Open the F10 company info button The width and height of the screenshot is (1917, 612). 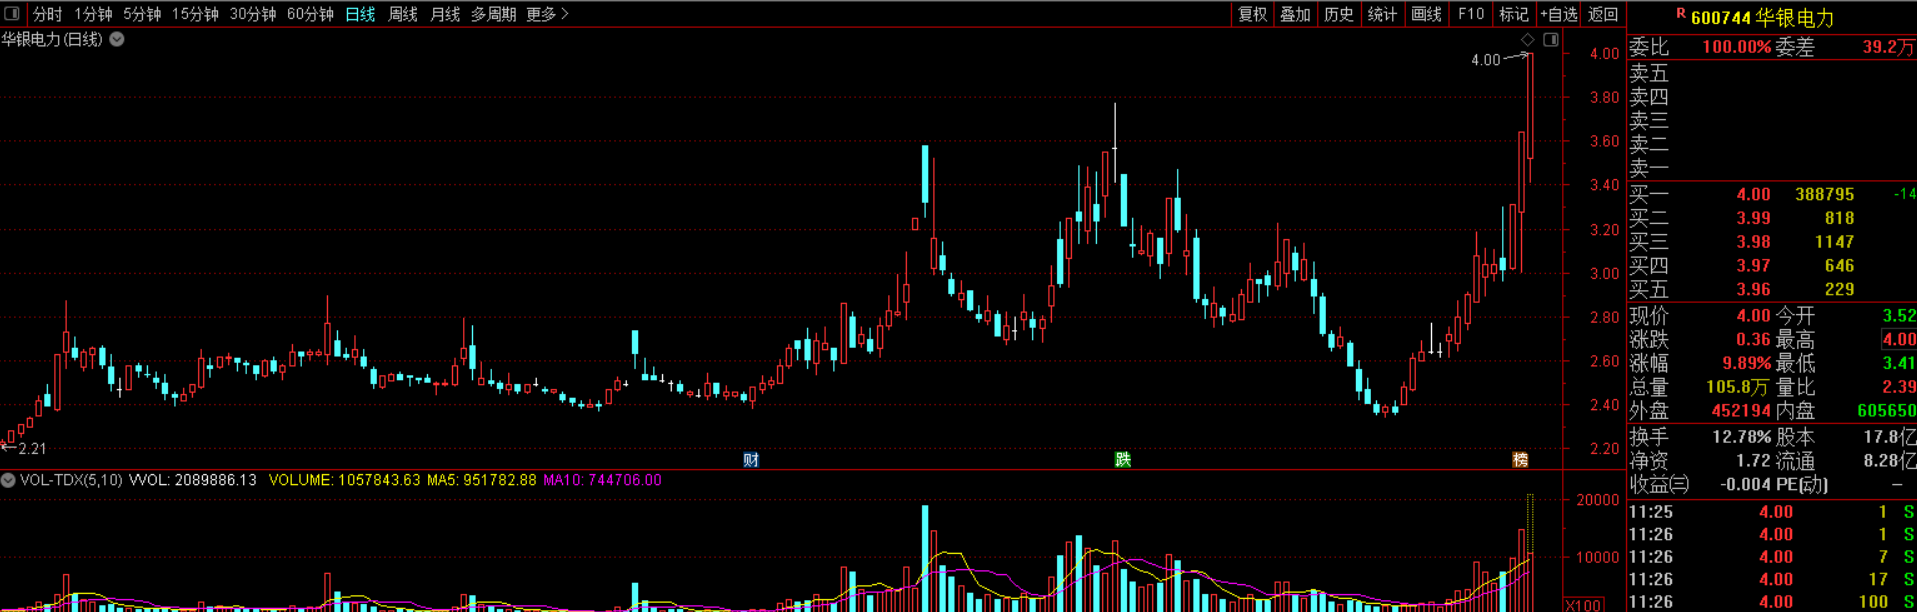1471,14
